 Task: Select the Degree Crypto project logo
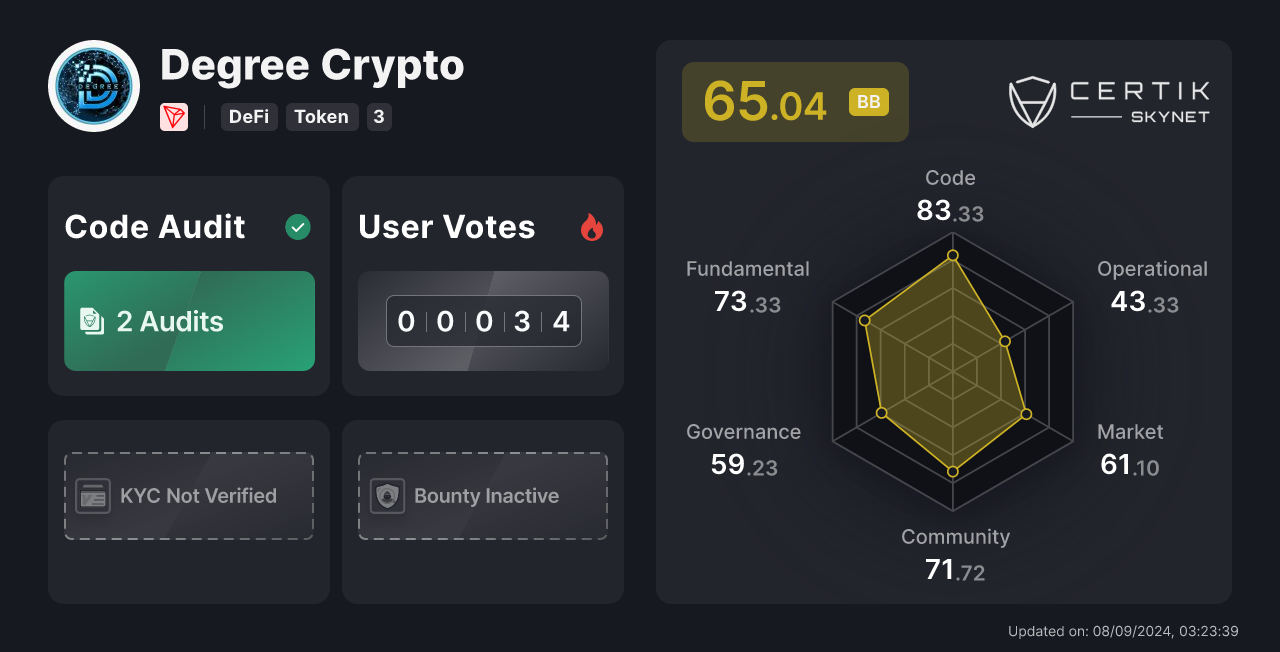[93, 85]
